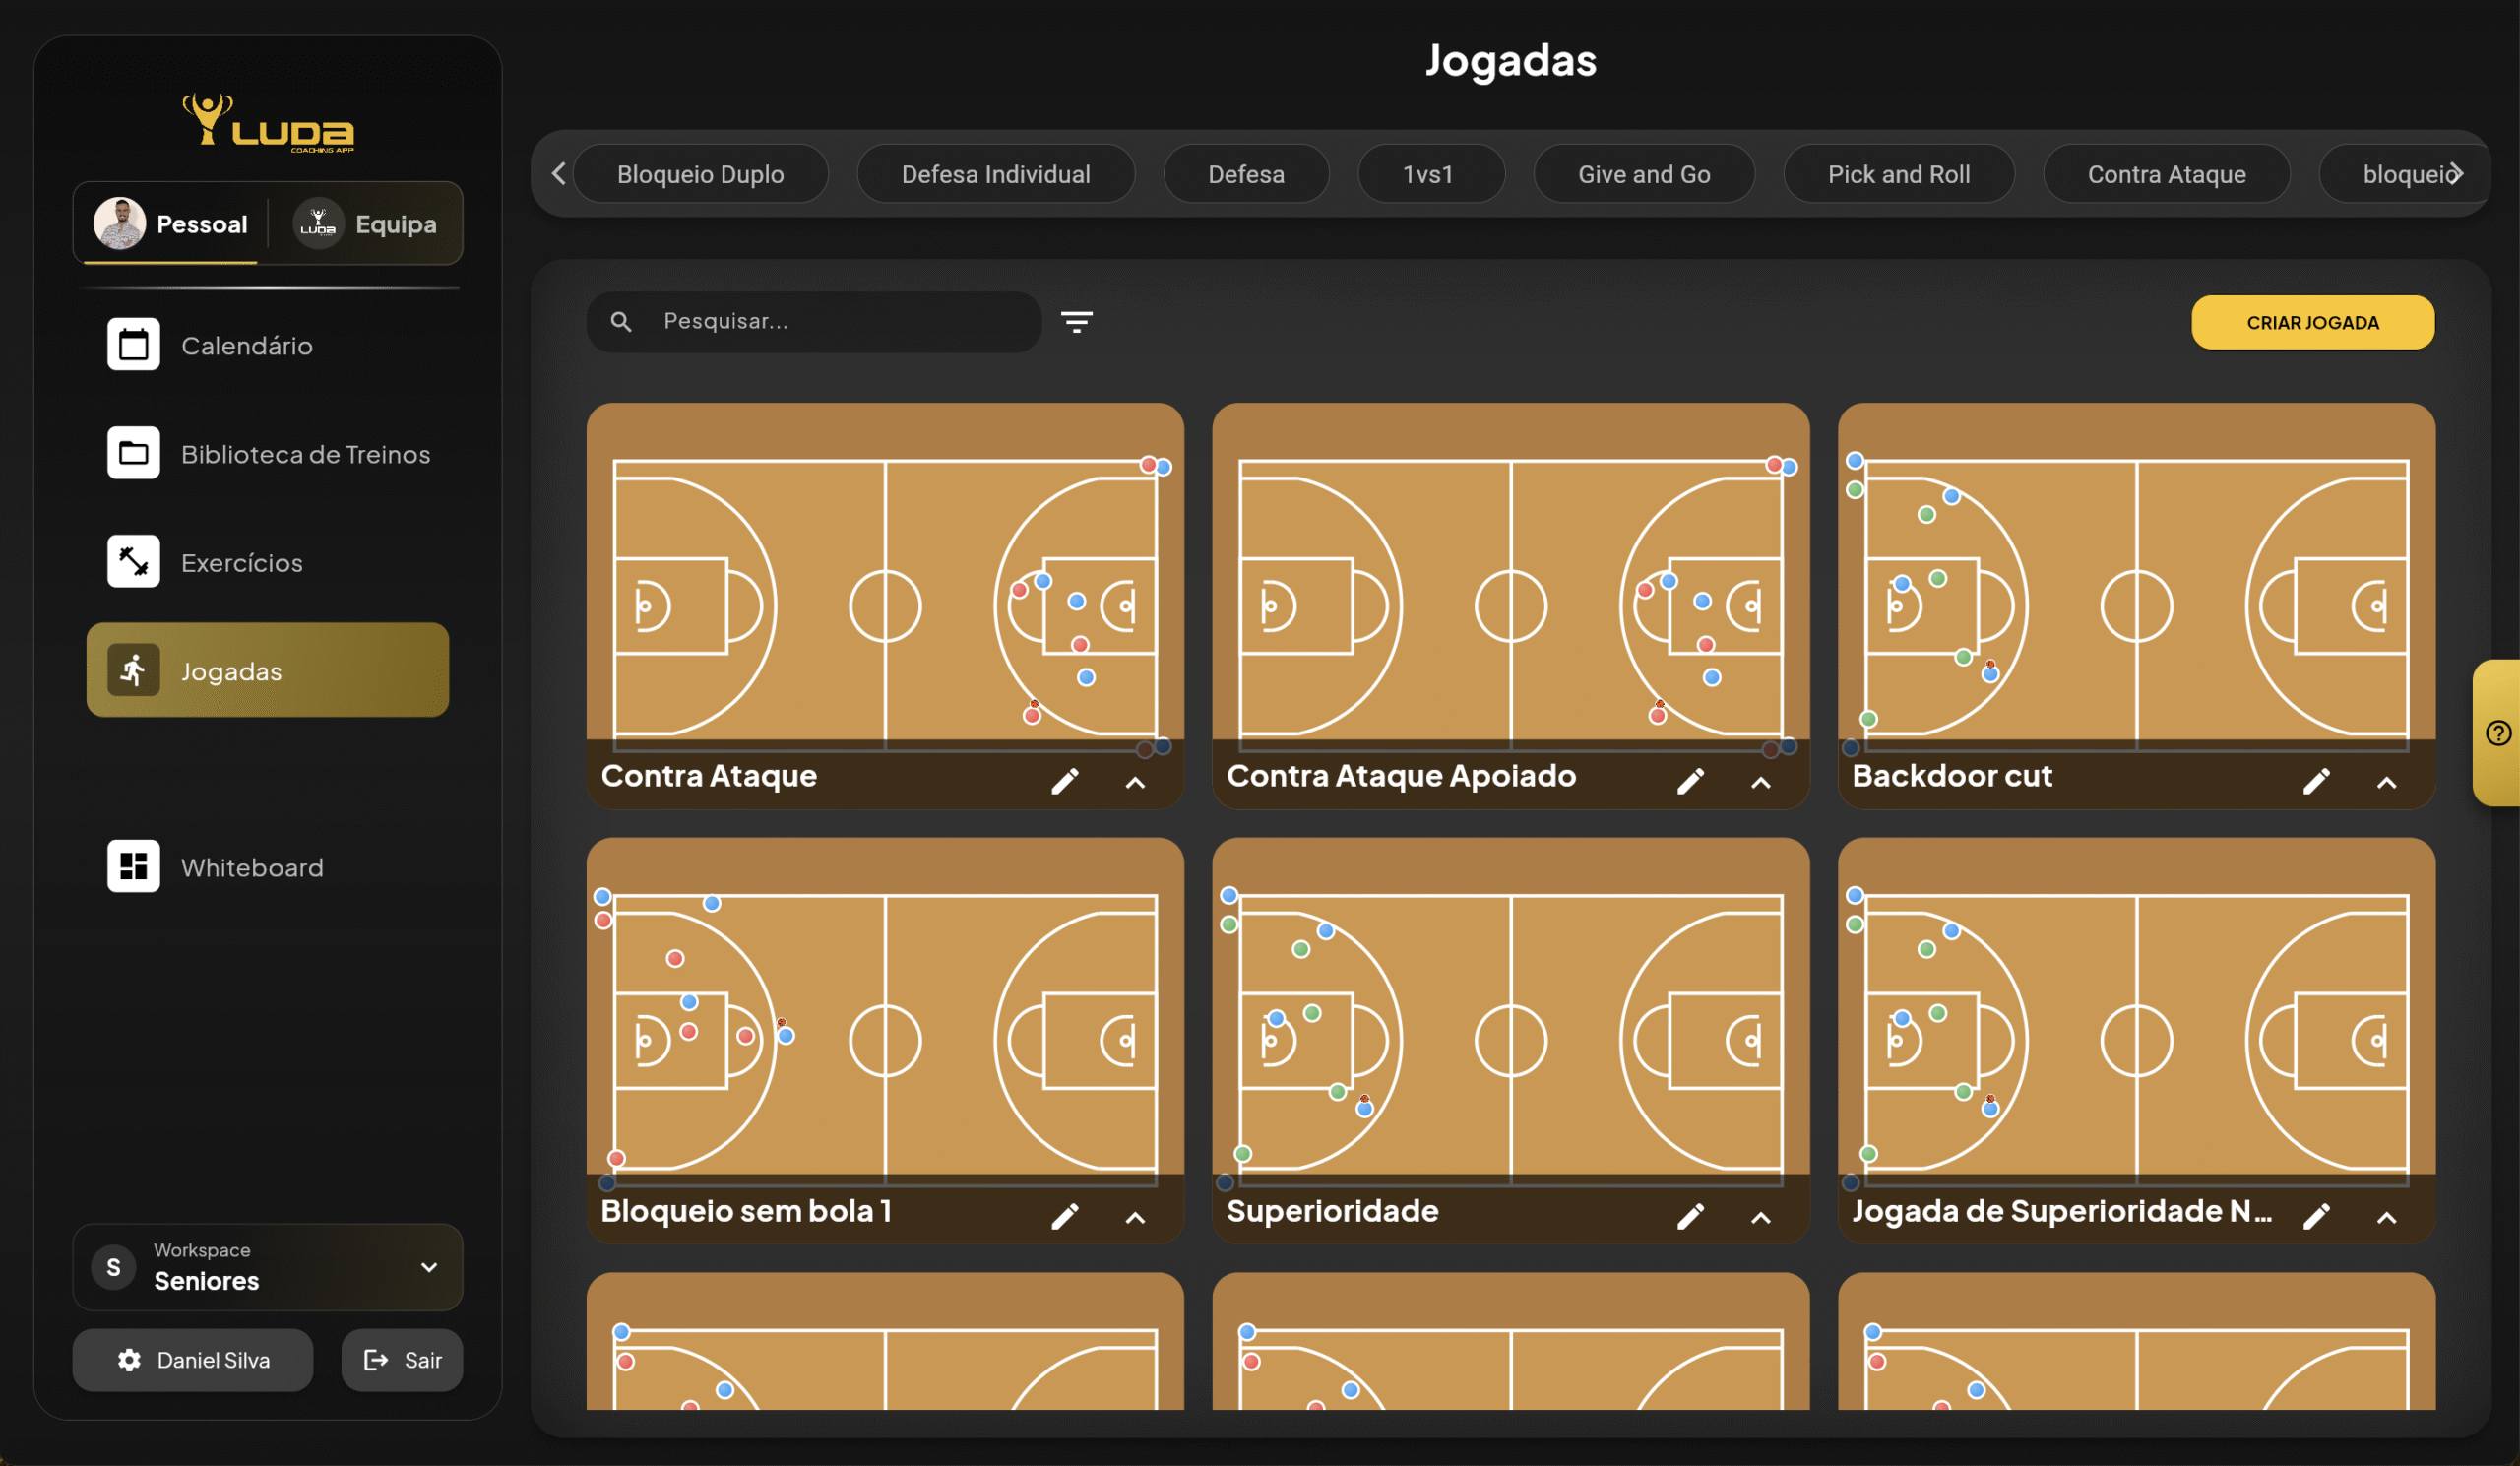The height and width of the screenshot is (1466, 2520).
Task: Select the Bloqueio Duplo category chip
Action: pos(700,174)
